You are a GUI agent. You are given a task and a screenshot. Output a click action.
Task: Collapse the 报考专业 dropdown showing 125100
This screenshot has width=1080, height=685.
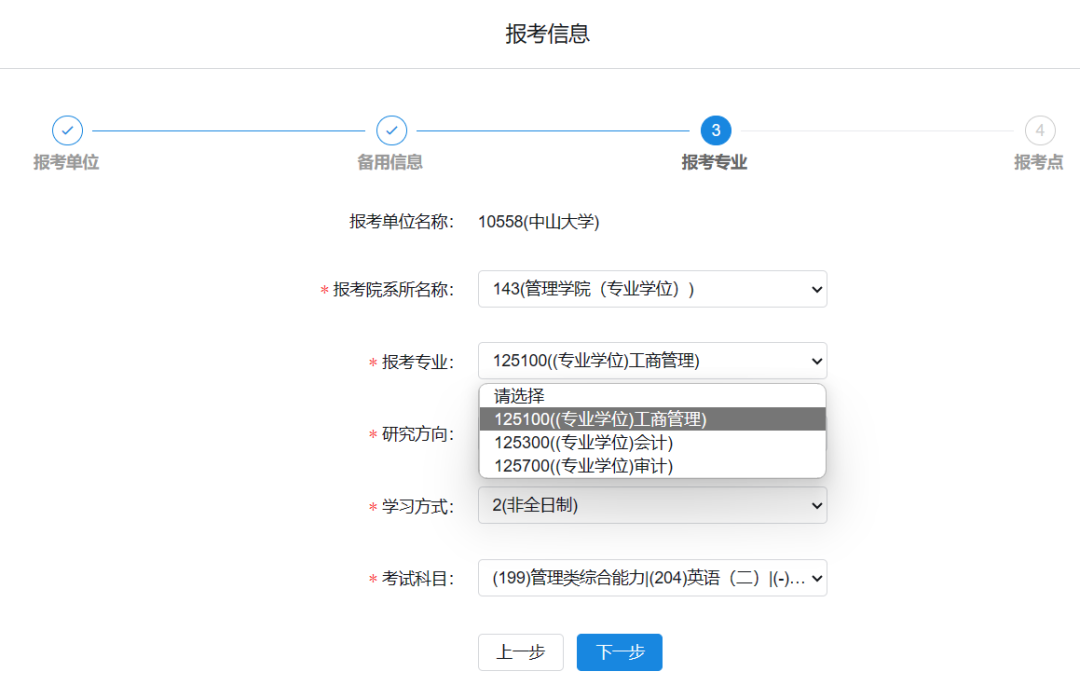coord(652,361)
